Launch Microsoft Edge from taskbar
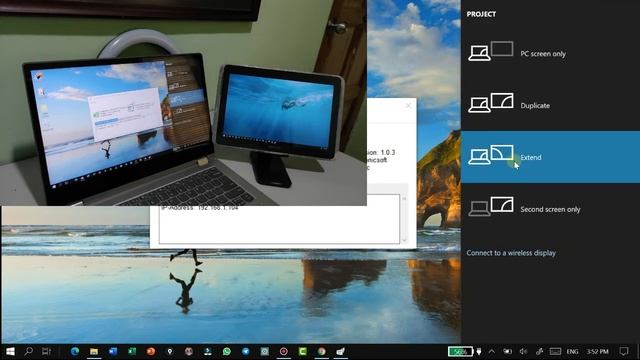The image size is (640, 360). point(75,351)
